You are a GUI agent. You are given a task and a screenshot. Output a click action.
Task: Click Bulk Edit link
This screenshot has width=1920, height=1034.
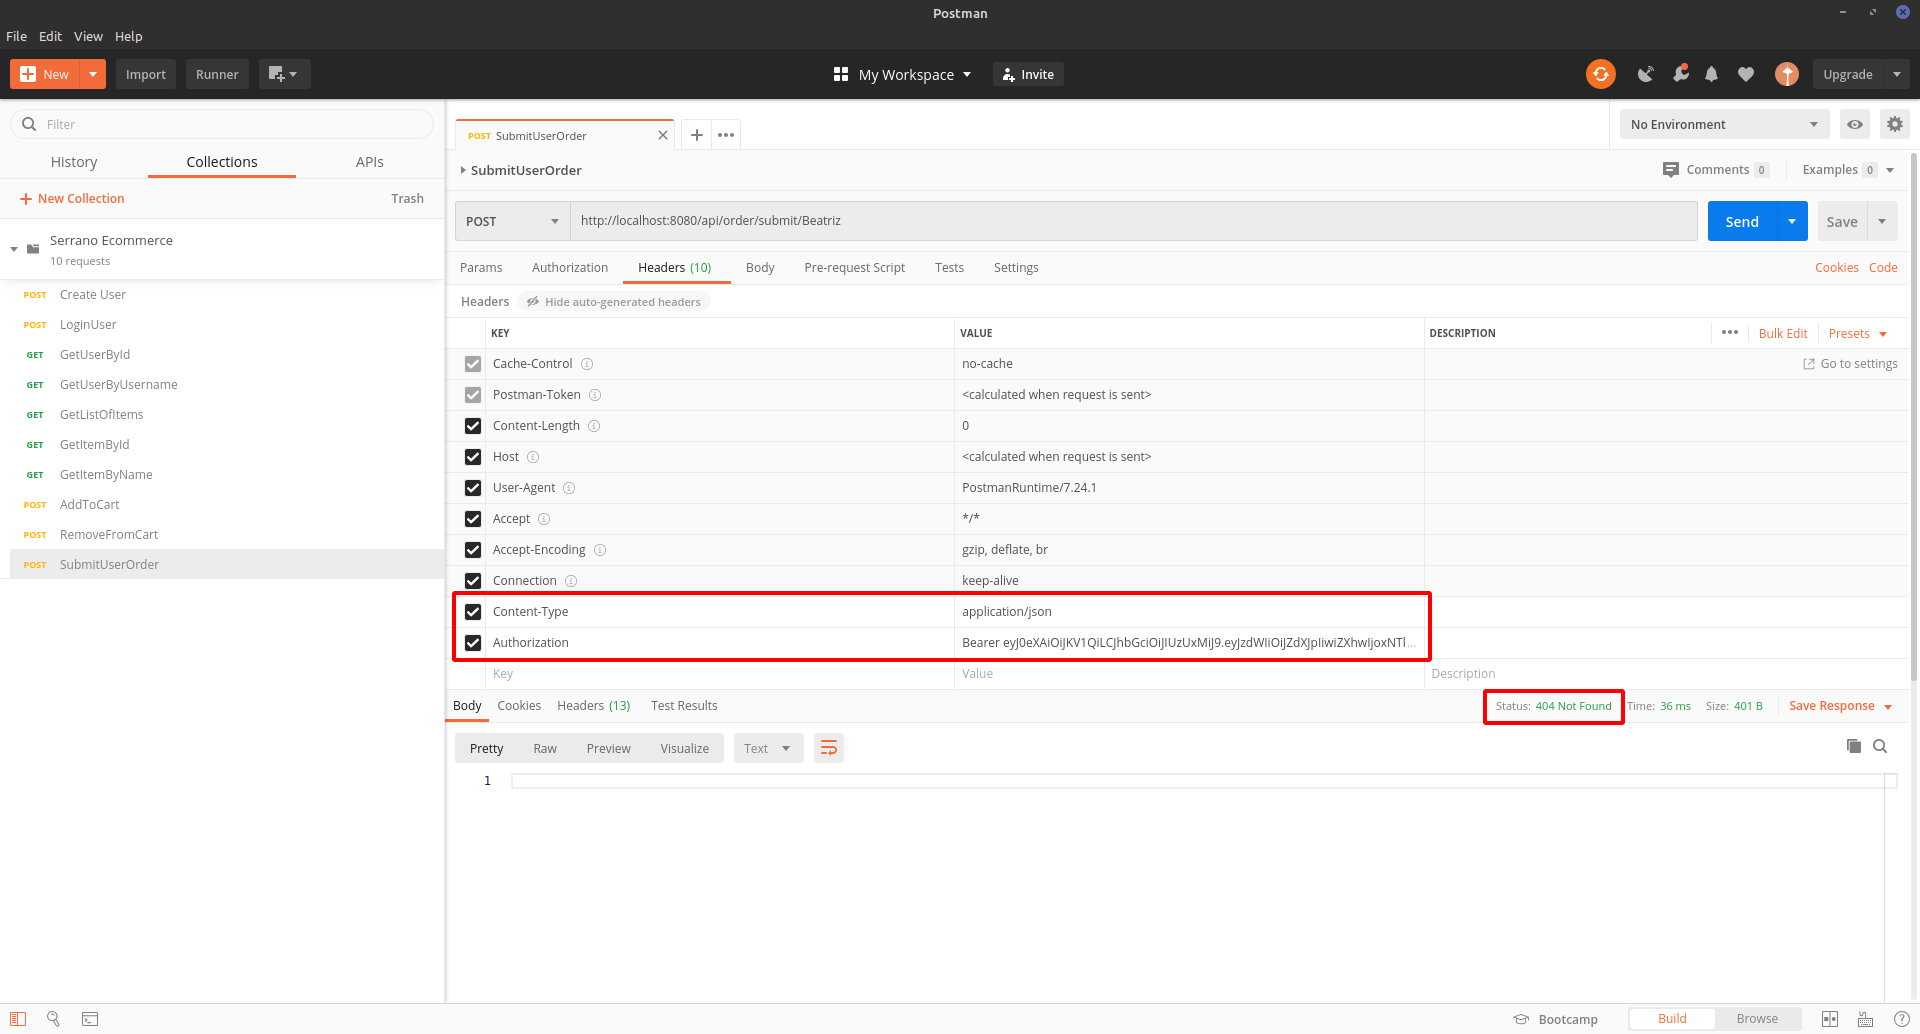pyautogui.click(x=1783, y=334)
